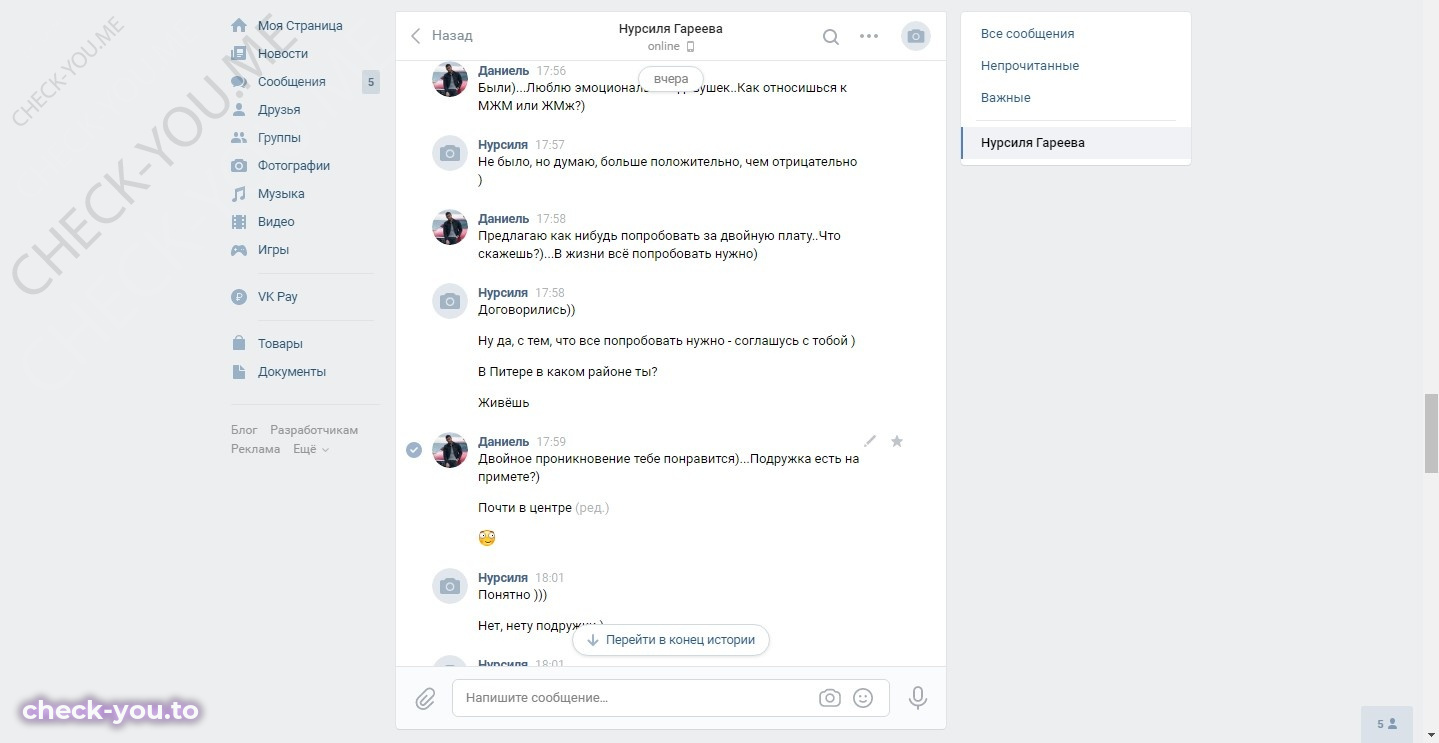Click the VK Pay ruble icon
Viewport: 1439px width, 743px height.
239,296
